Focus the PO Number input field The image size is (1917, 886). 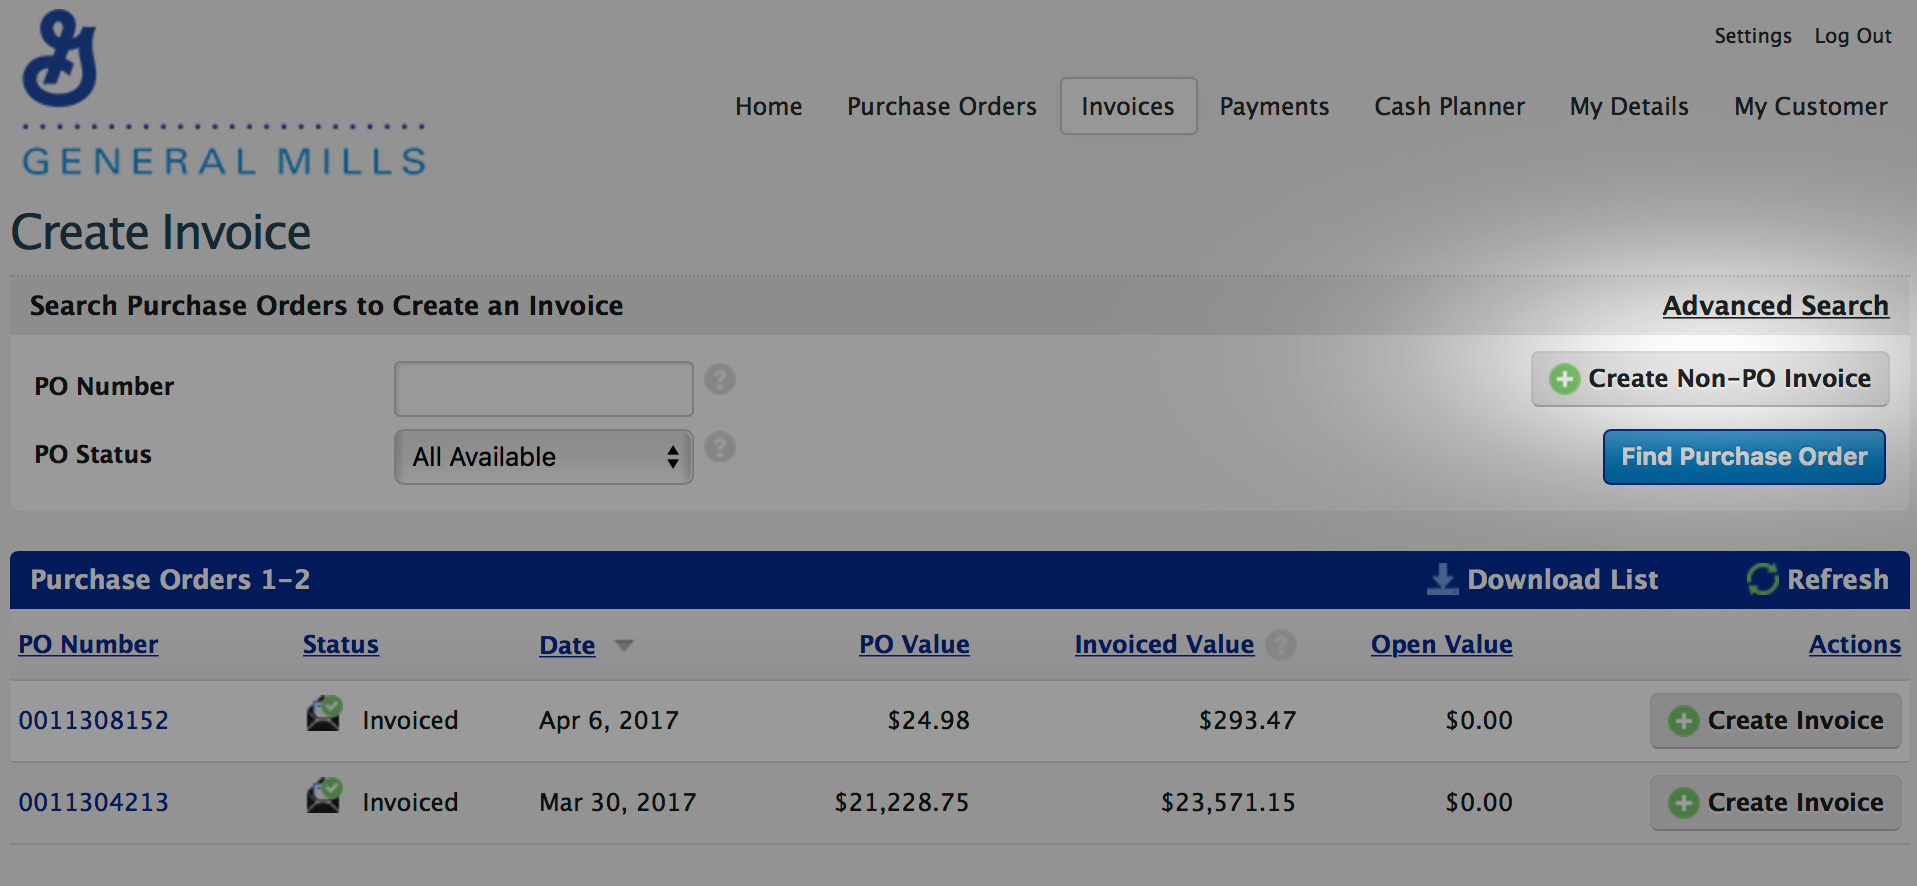(544, 389)
